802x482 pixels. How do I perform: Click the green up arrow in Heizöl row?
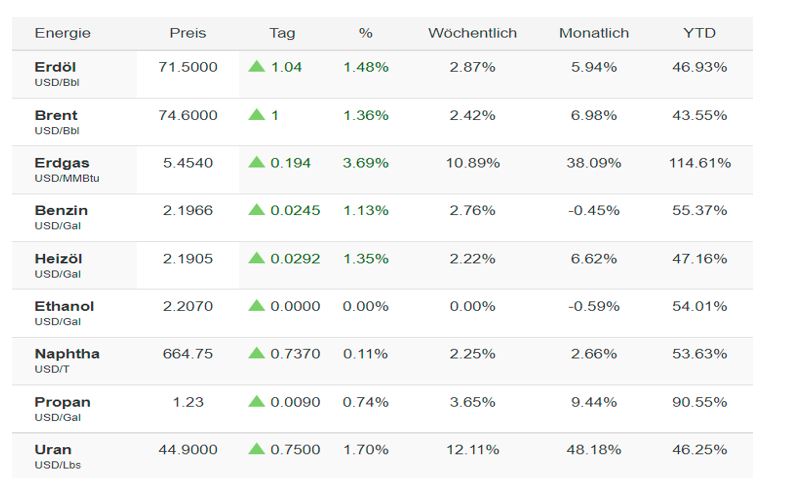[257, 258]
